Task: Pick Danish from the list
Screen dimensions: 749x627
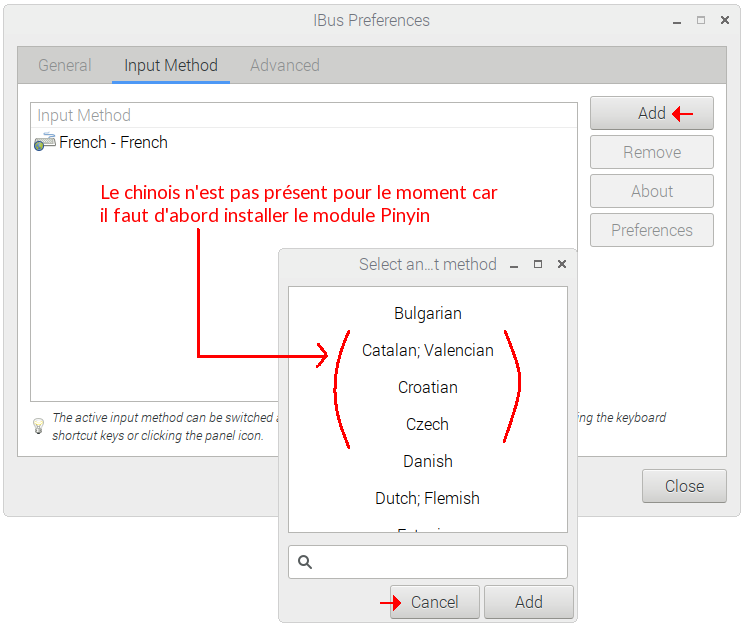Action: pyautogui.click(x=428, y=461)
